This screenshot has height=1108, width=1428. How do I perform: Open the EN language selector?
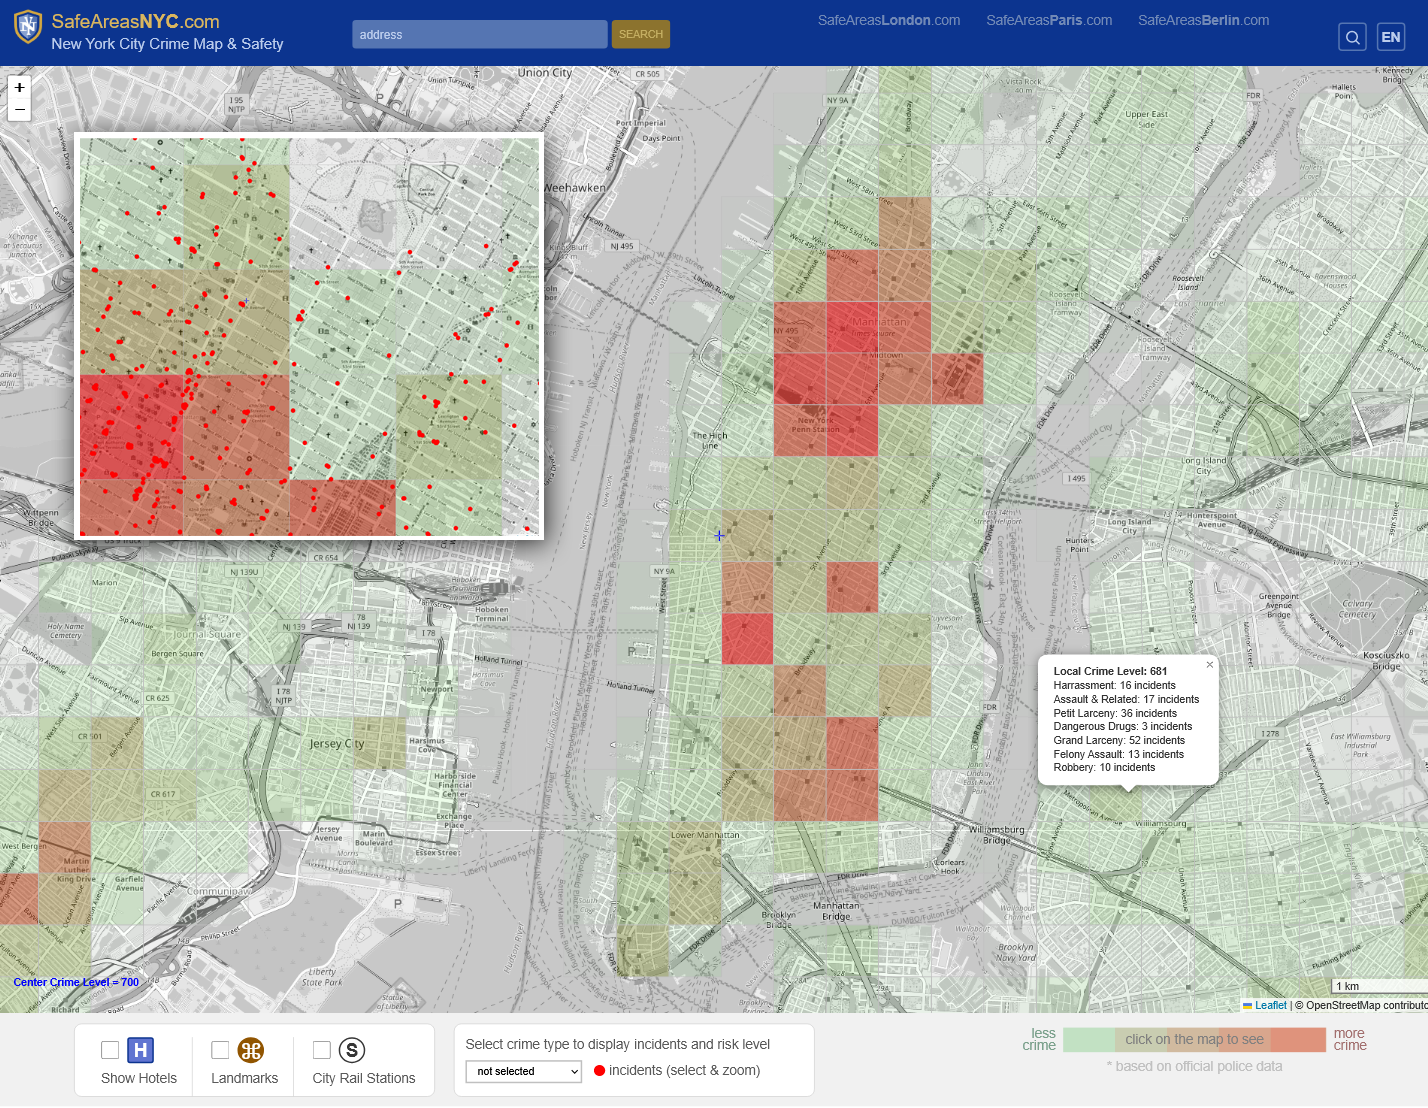[1391, 37]
